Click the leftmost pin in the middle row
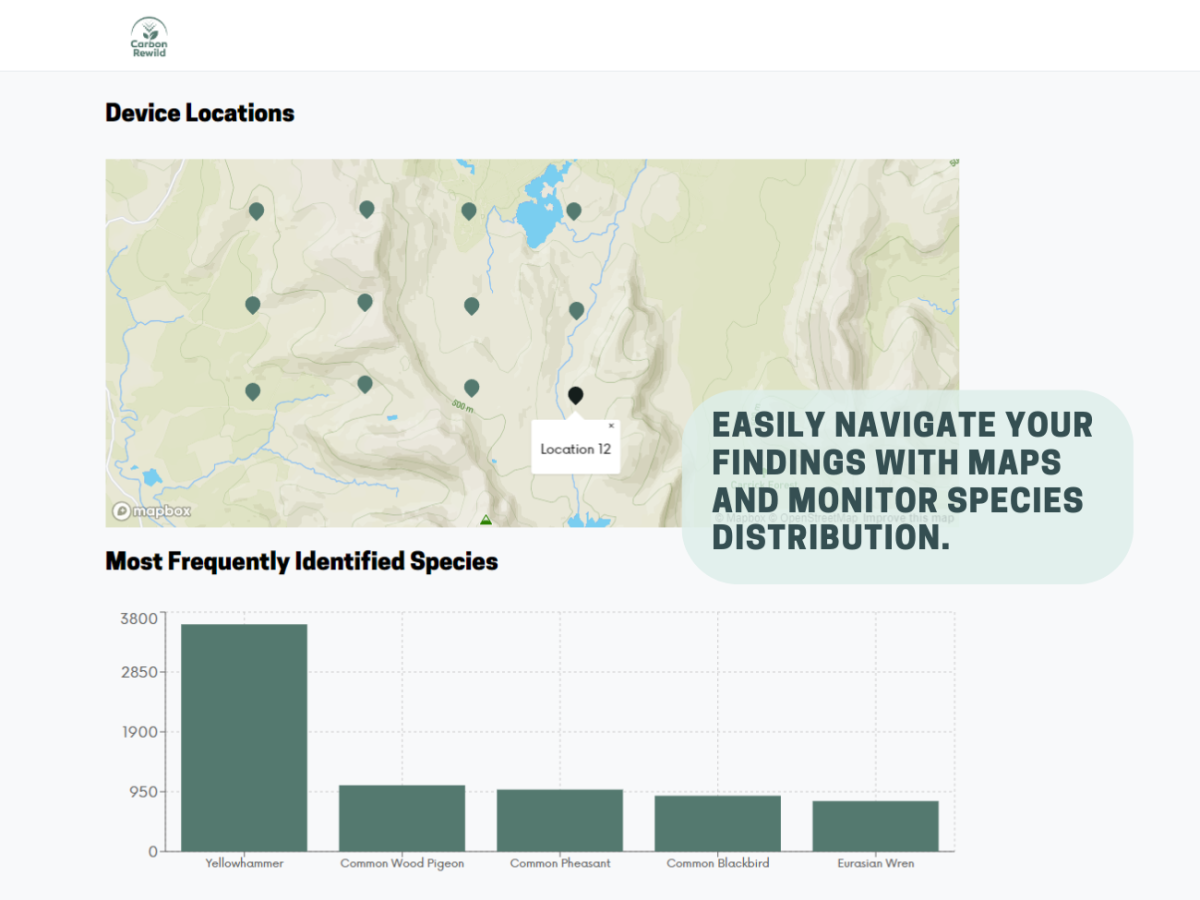Image resolution: width=1200 pixels, height=900 pixels. pyautogui.click(x=252, y=303)
